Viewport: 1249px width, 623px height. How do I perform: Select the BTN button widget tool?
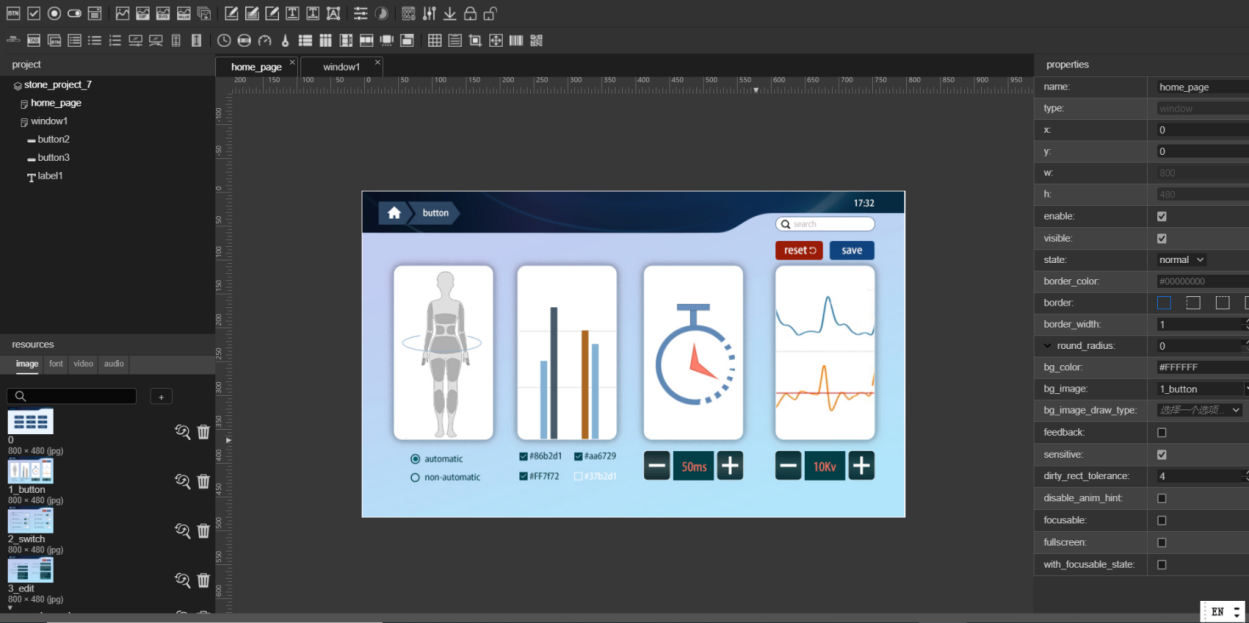(x=13, y=14)
